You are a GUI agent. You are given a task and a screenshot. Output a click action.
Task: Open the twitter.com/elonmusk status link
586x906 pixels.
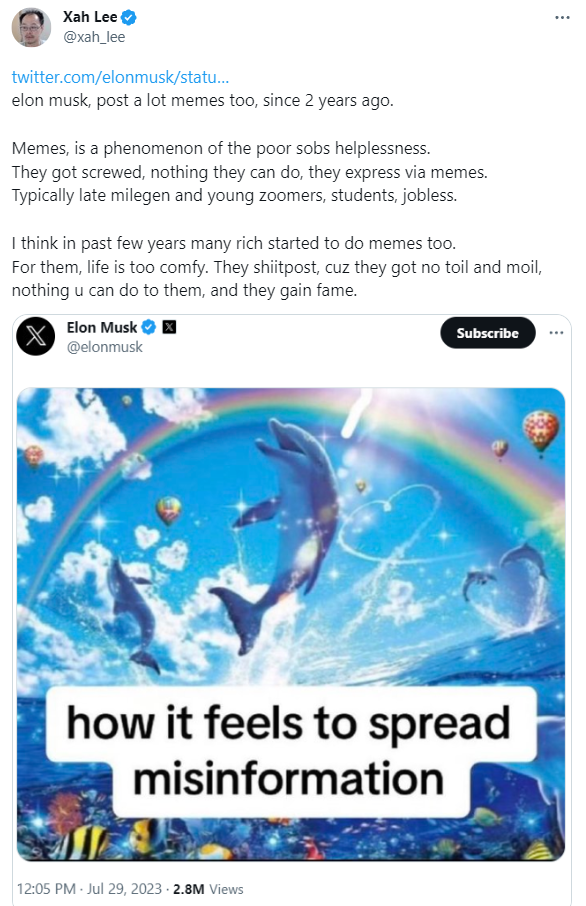[x=120, y=77]
